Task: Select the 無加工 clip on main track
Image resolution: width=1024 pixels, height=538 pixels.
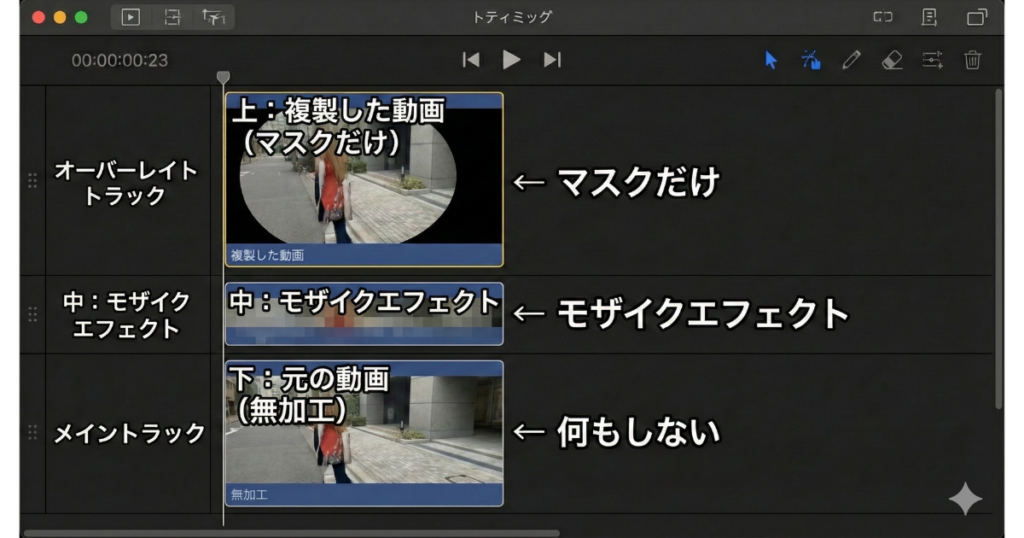Action: [364, 433]
